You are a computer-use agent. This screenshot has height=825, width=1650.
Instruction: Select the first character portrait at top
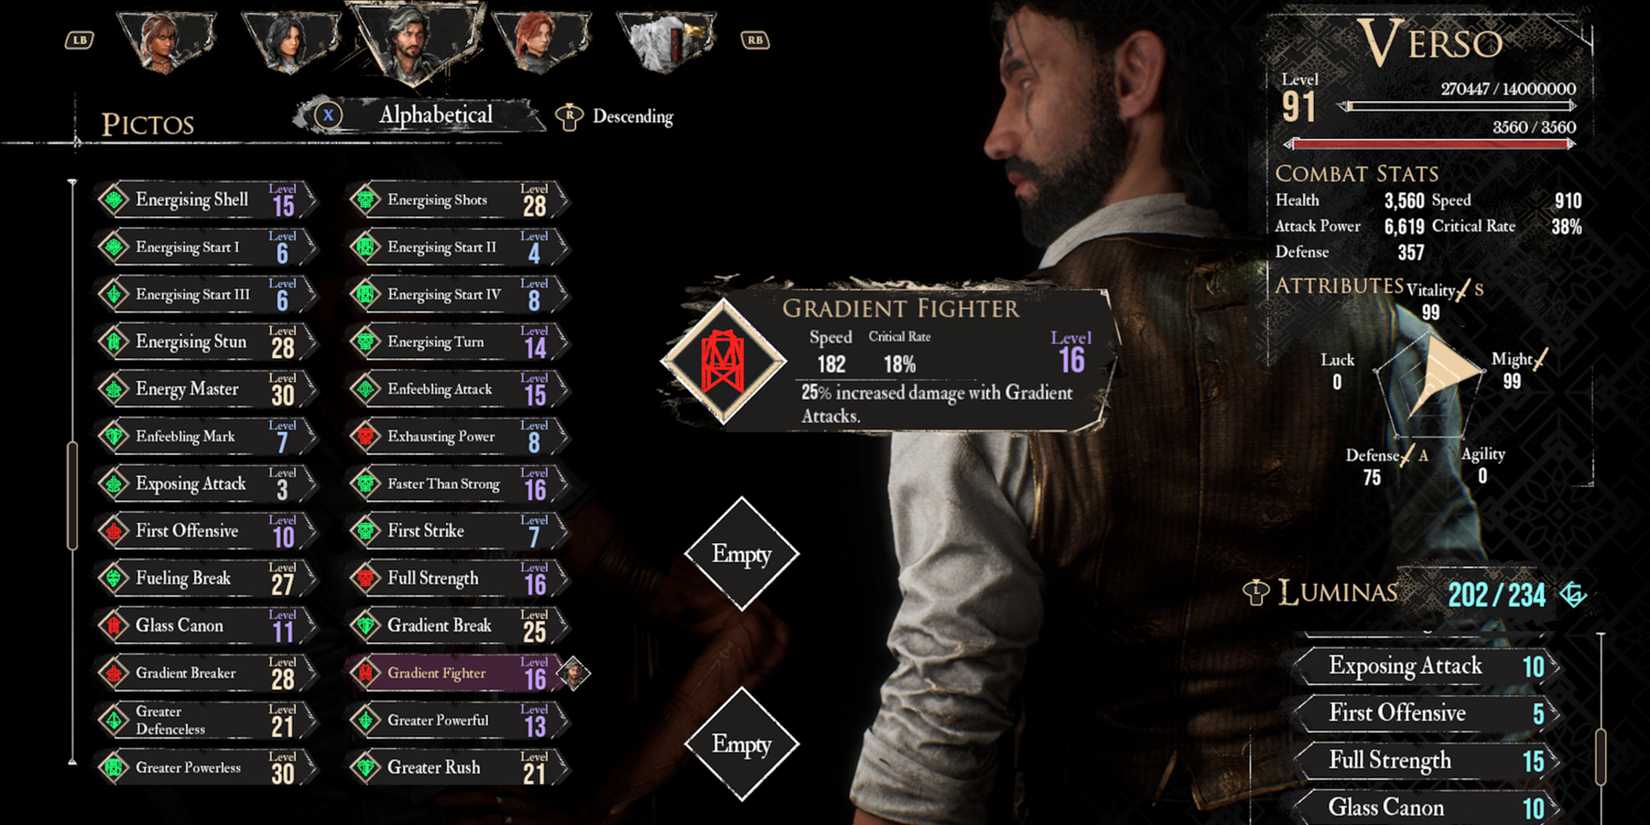(x=166, y=42)
